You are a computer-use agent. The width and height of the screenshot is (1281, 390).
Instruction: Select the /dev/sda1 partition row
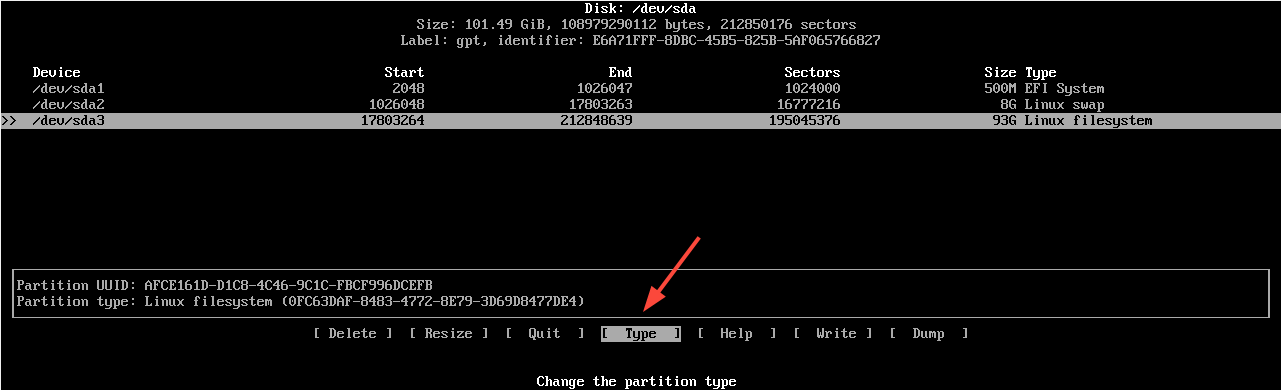coord(640,89)
